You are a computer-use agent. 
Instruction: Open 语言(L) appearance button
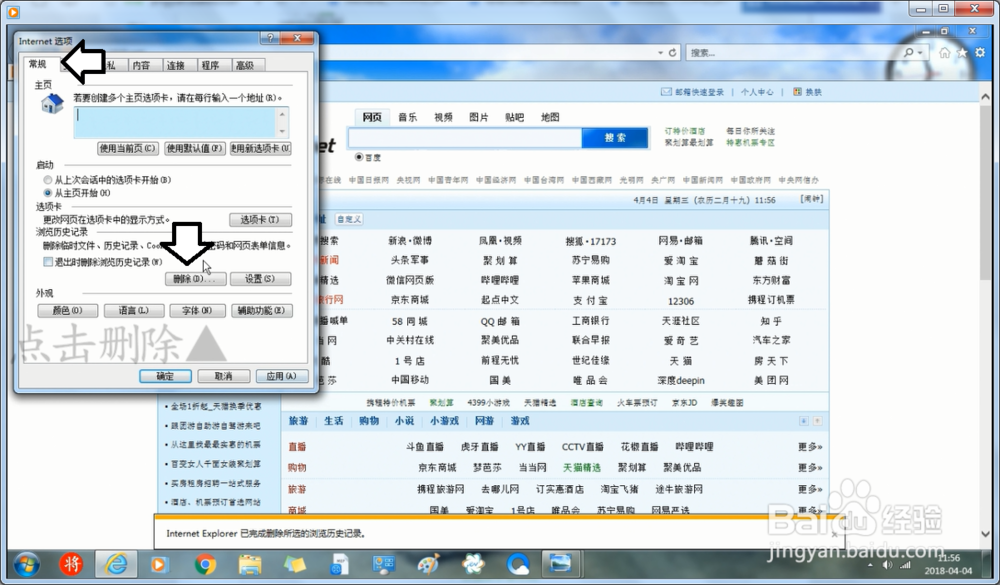pyautogui.click(x=134, y=311)
